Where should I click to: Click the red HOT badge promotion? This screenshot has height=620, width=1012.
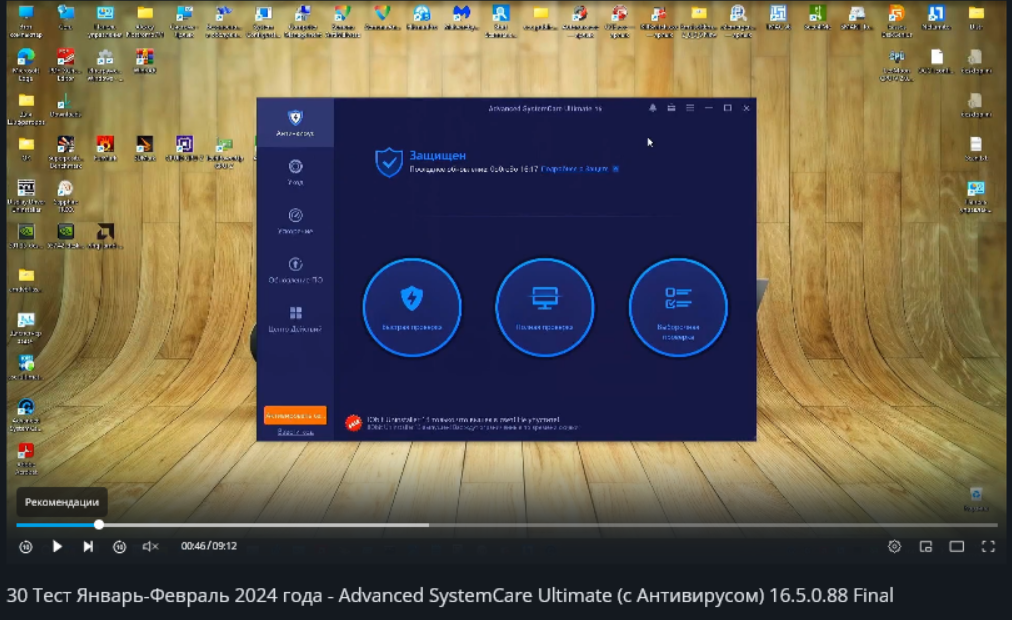pos(353,423)
